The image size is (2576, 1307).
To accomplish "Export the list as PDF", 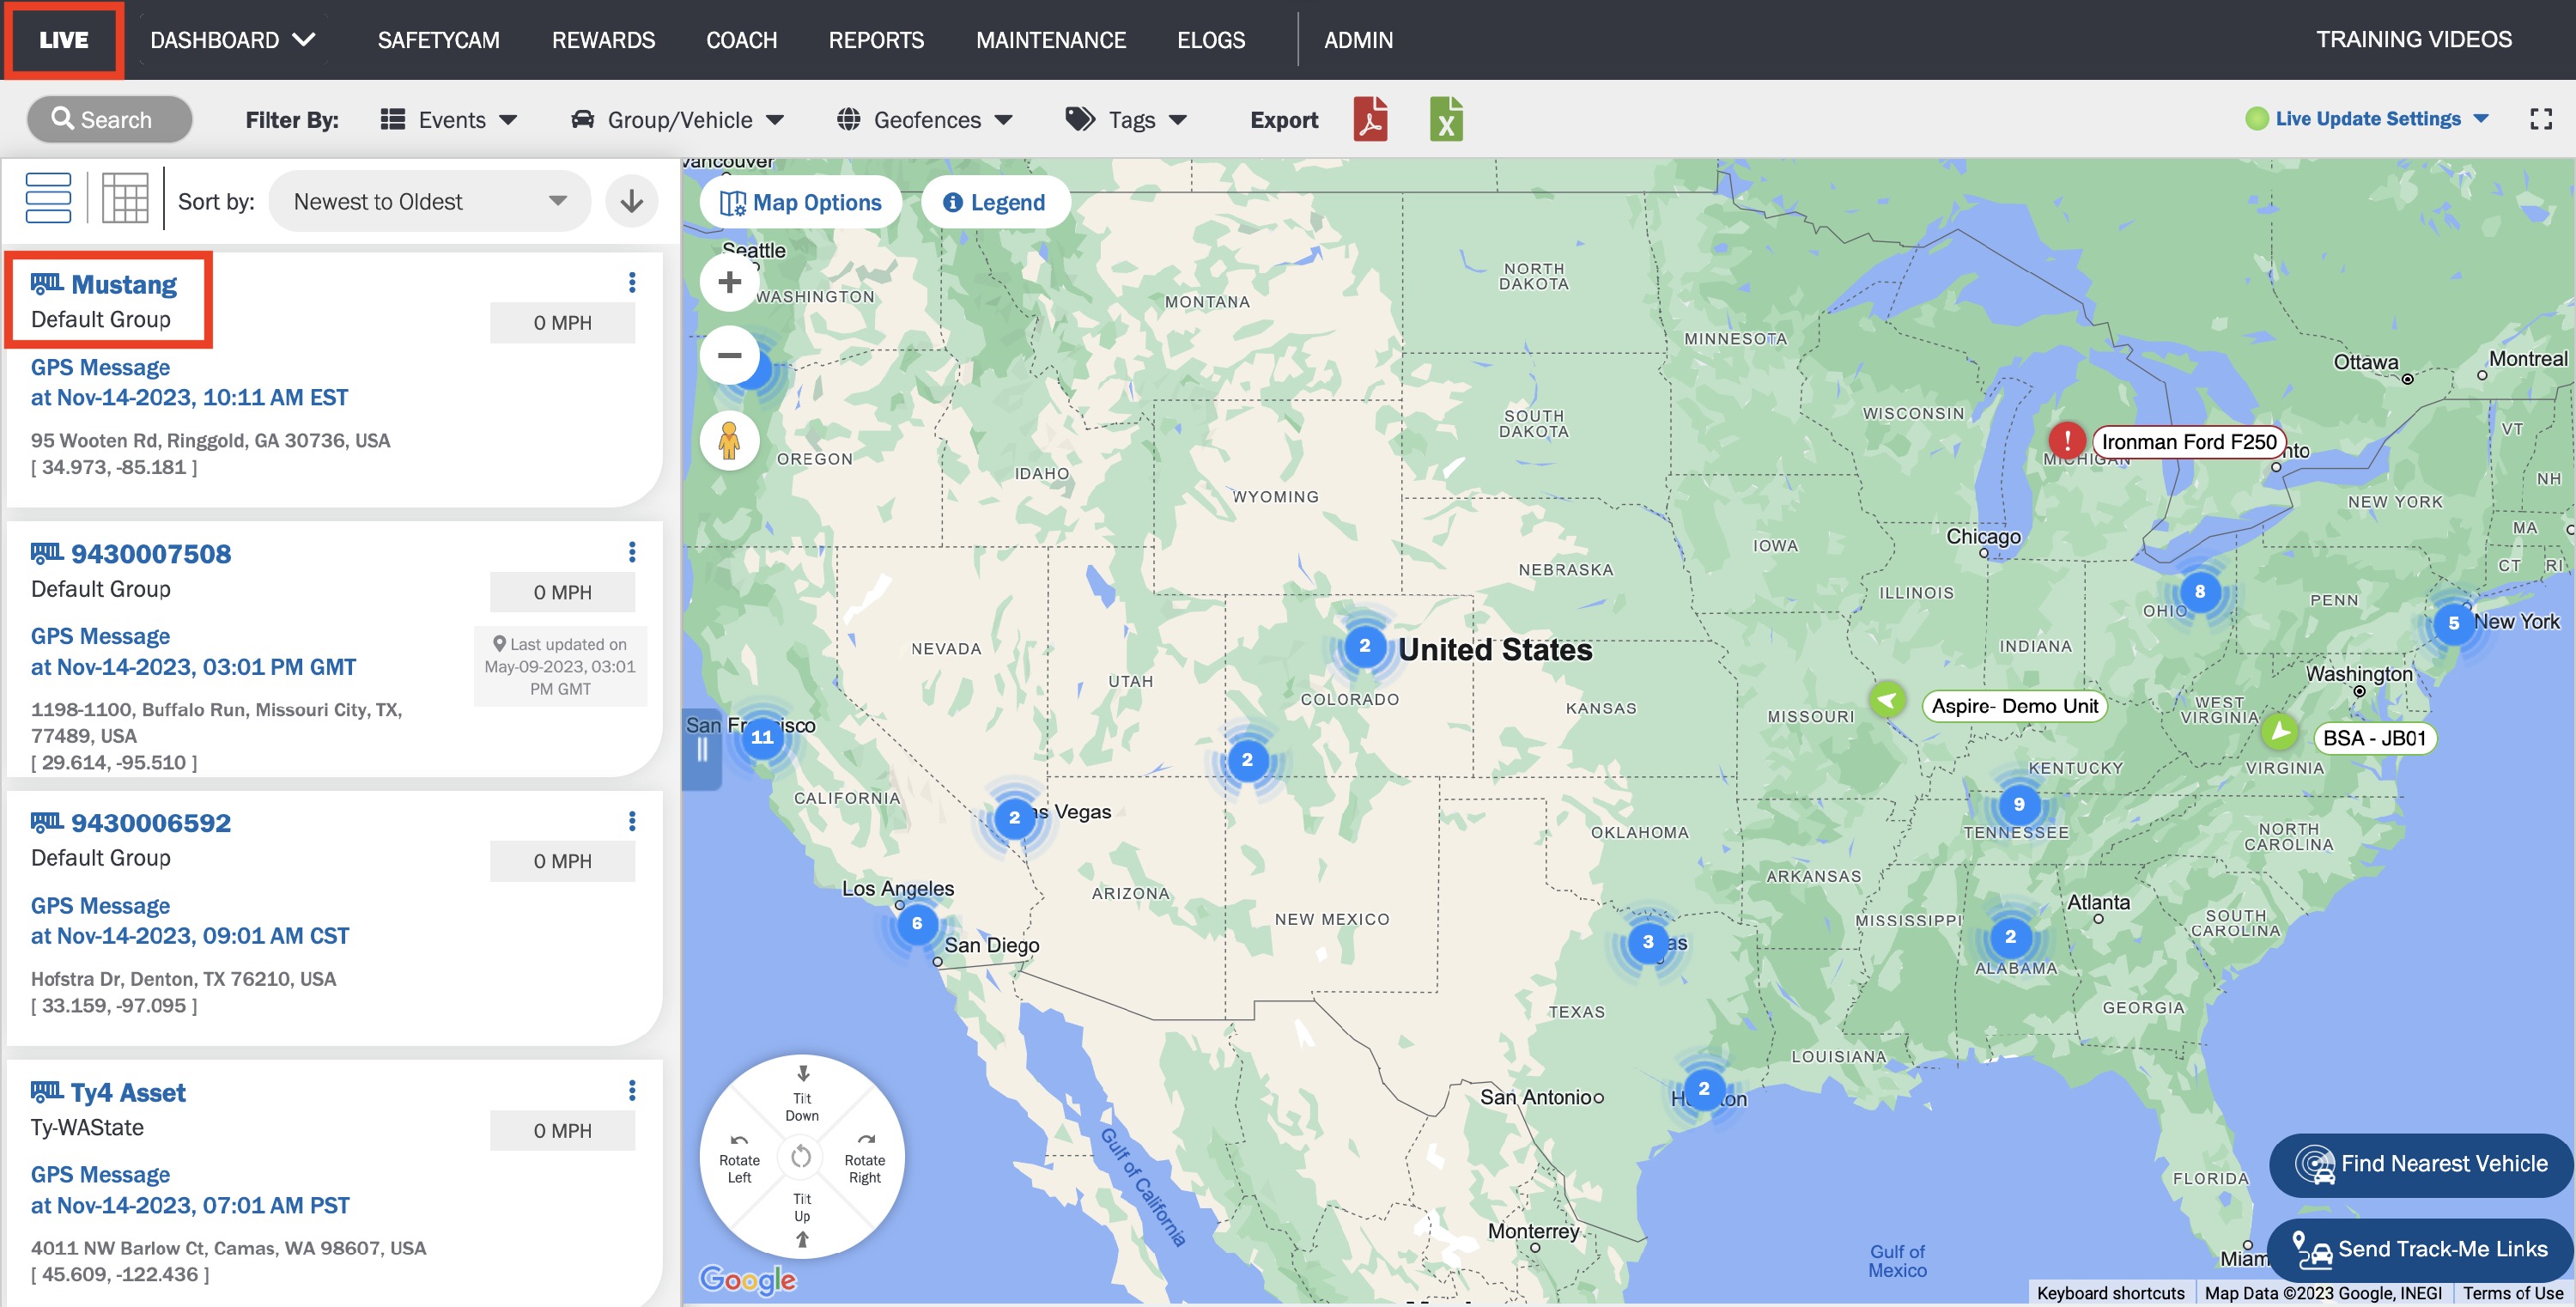I will click(x=1370, y=119).
